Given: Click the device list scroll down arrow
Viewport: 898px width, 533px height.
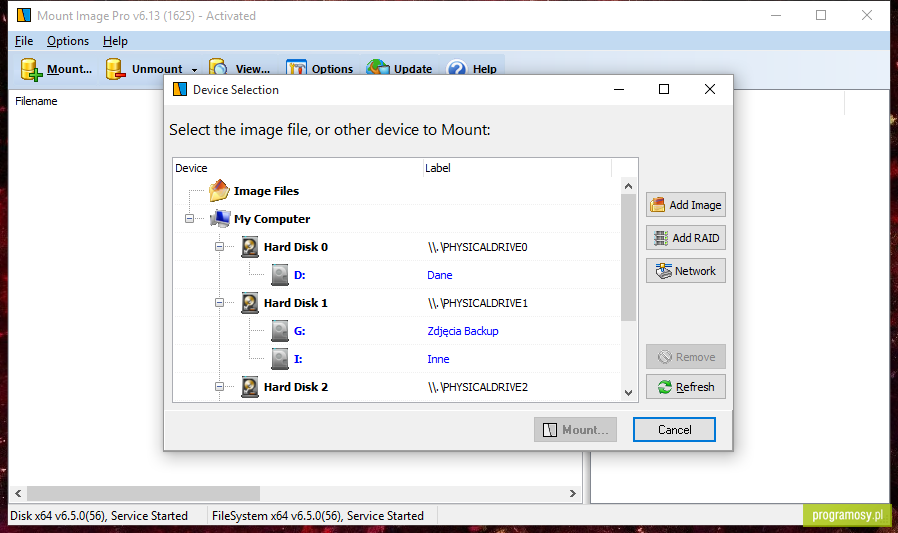Looking at the screenshot, I should click(x=628, y=393).
